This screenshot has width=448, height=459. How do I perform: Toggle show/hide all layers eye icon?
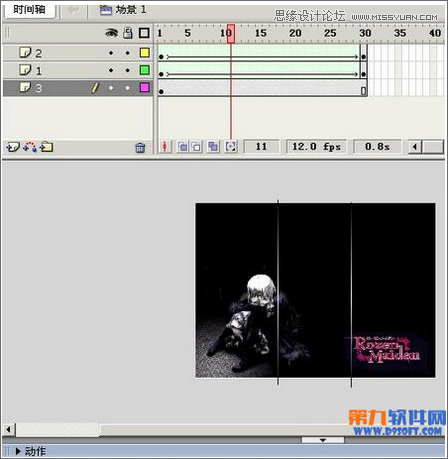[x=112, y=33]
